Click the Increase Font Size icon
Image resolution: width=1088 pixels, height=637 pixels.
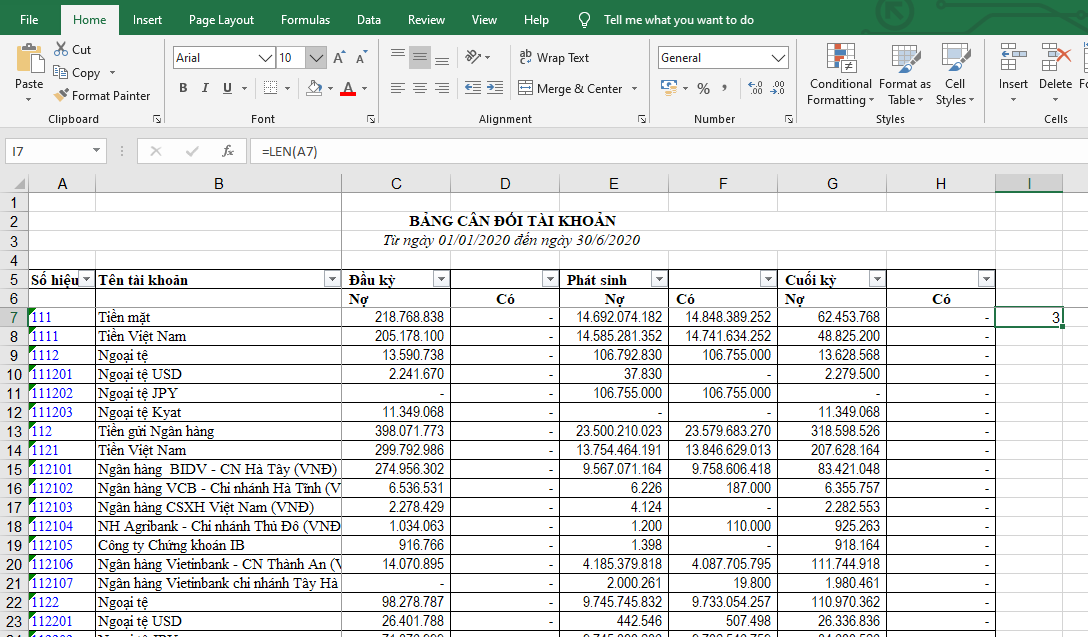[x=339, y=58]
